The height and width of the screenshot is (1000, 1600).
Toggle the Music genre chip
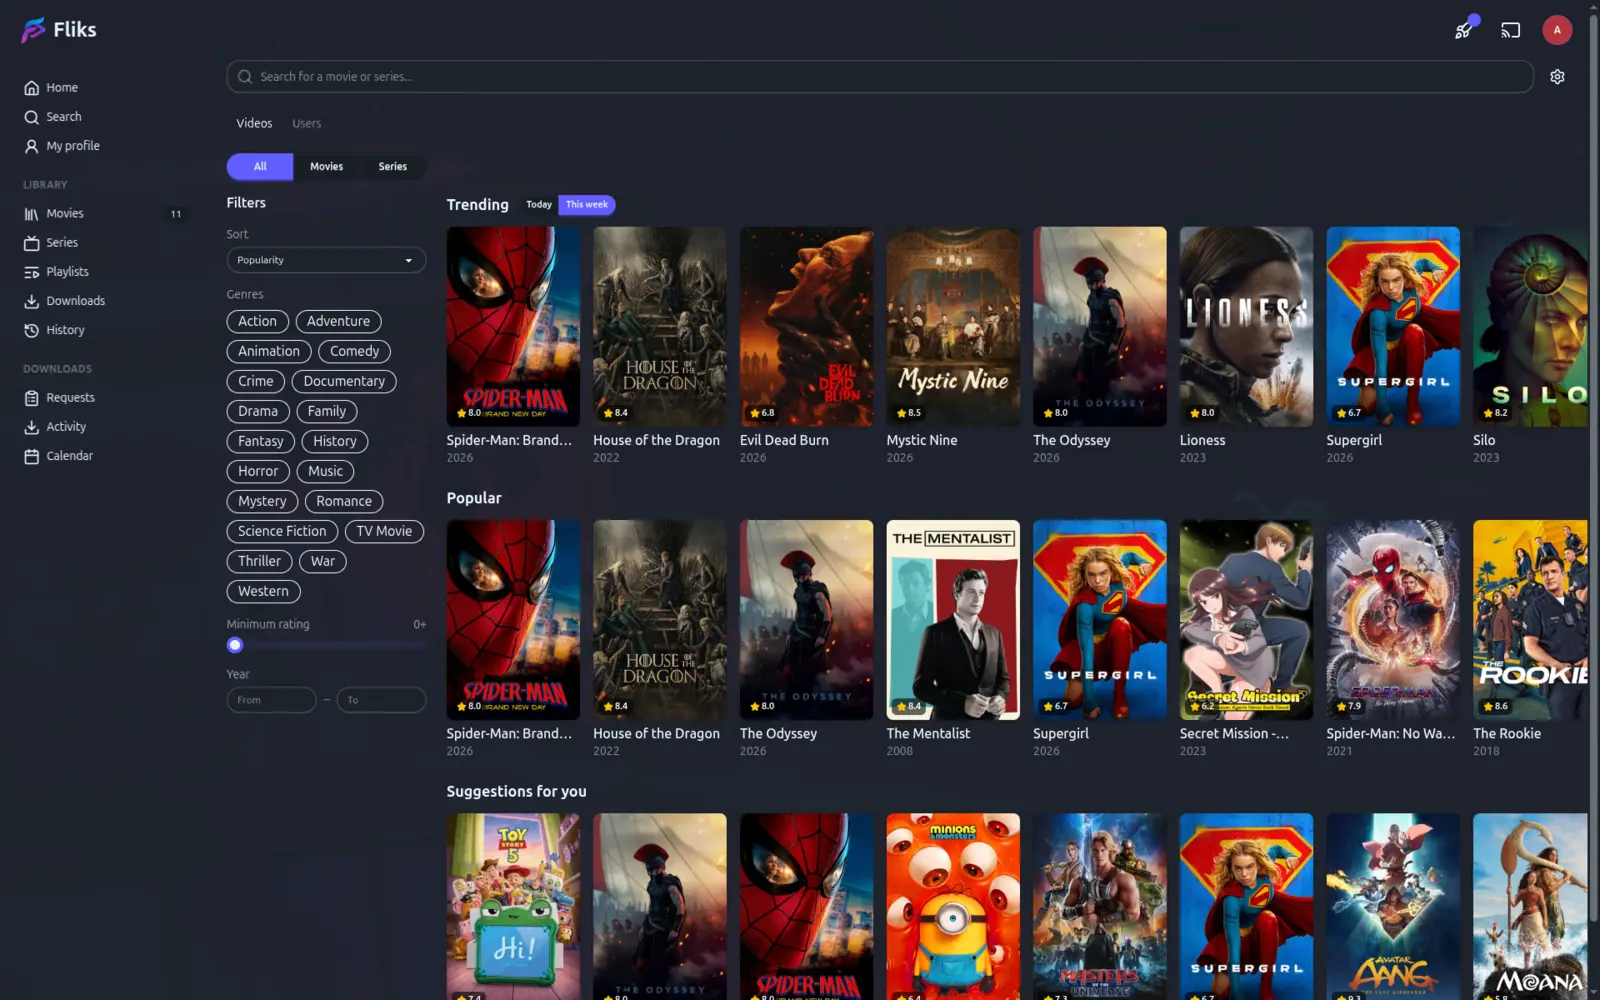[x=325, y=471]
